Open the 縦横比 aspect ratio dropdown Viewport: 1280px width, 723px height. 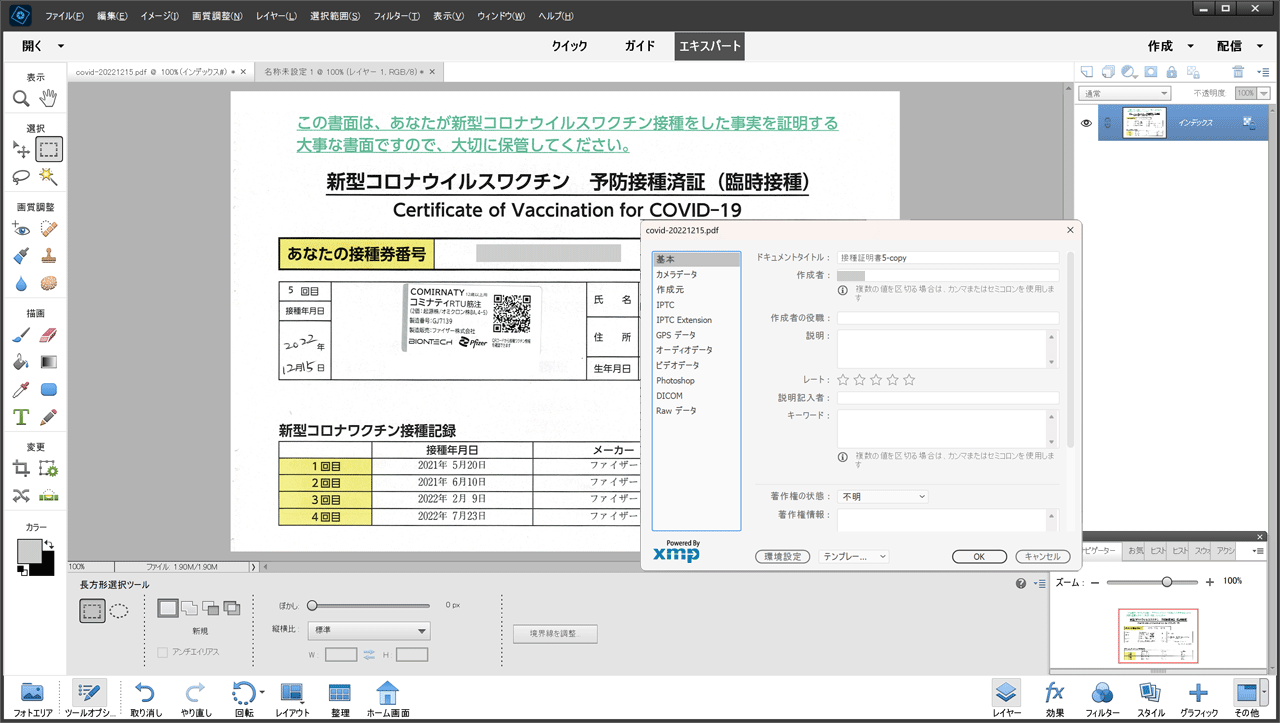370,631
